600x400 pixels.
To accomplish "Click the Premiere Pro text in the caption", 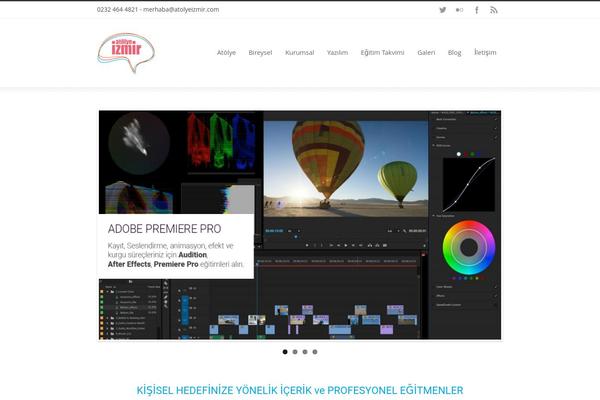I will (x=176, y=264).
